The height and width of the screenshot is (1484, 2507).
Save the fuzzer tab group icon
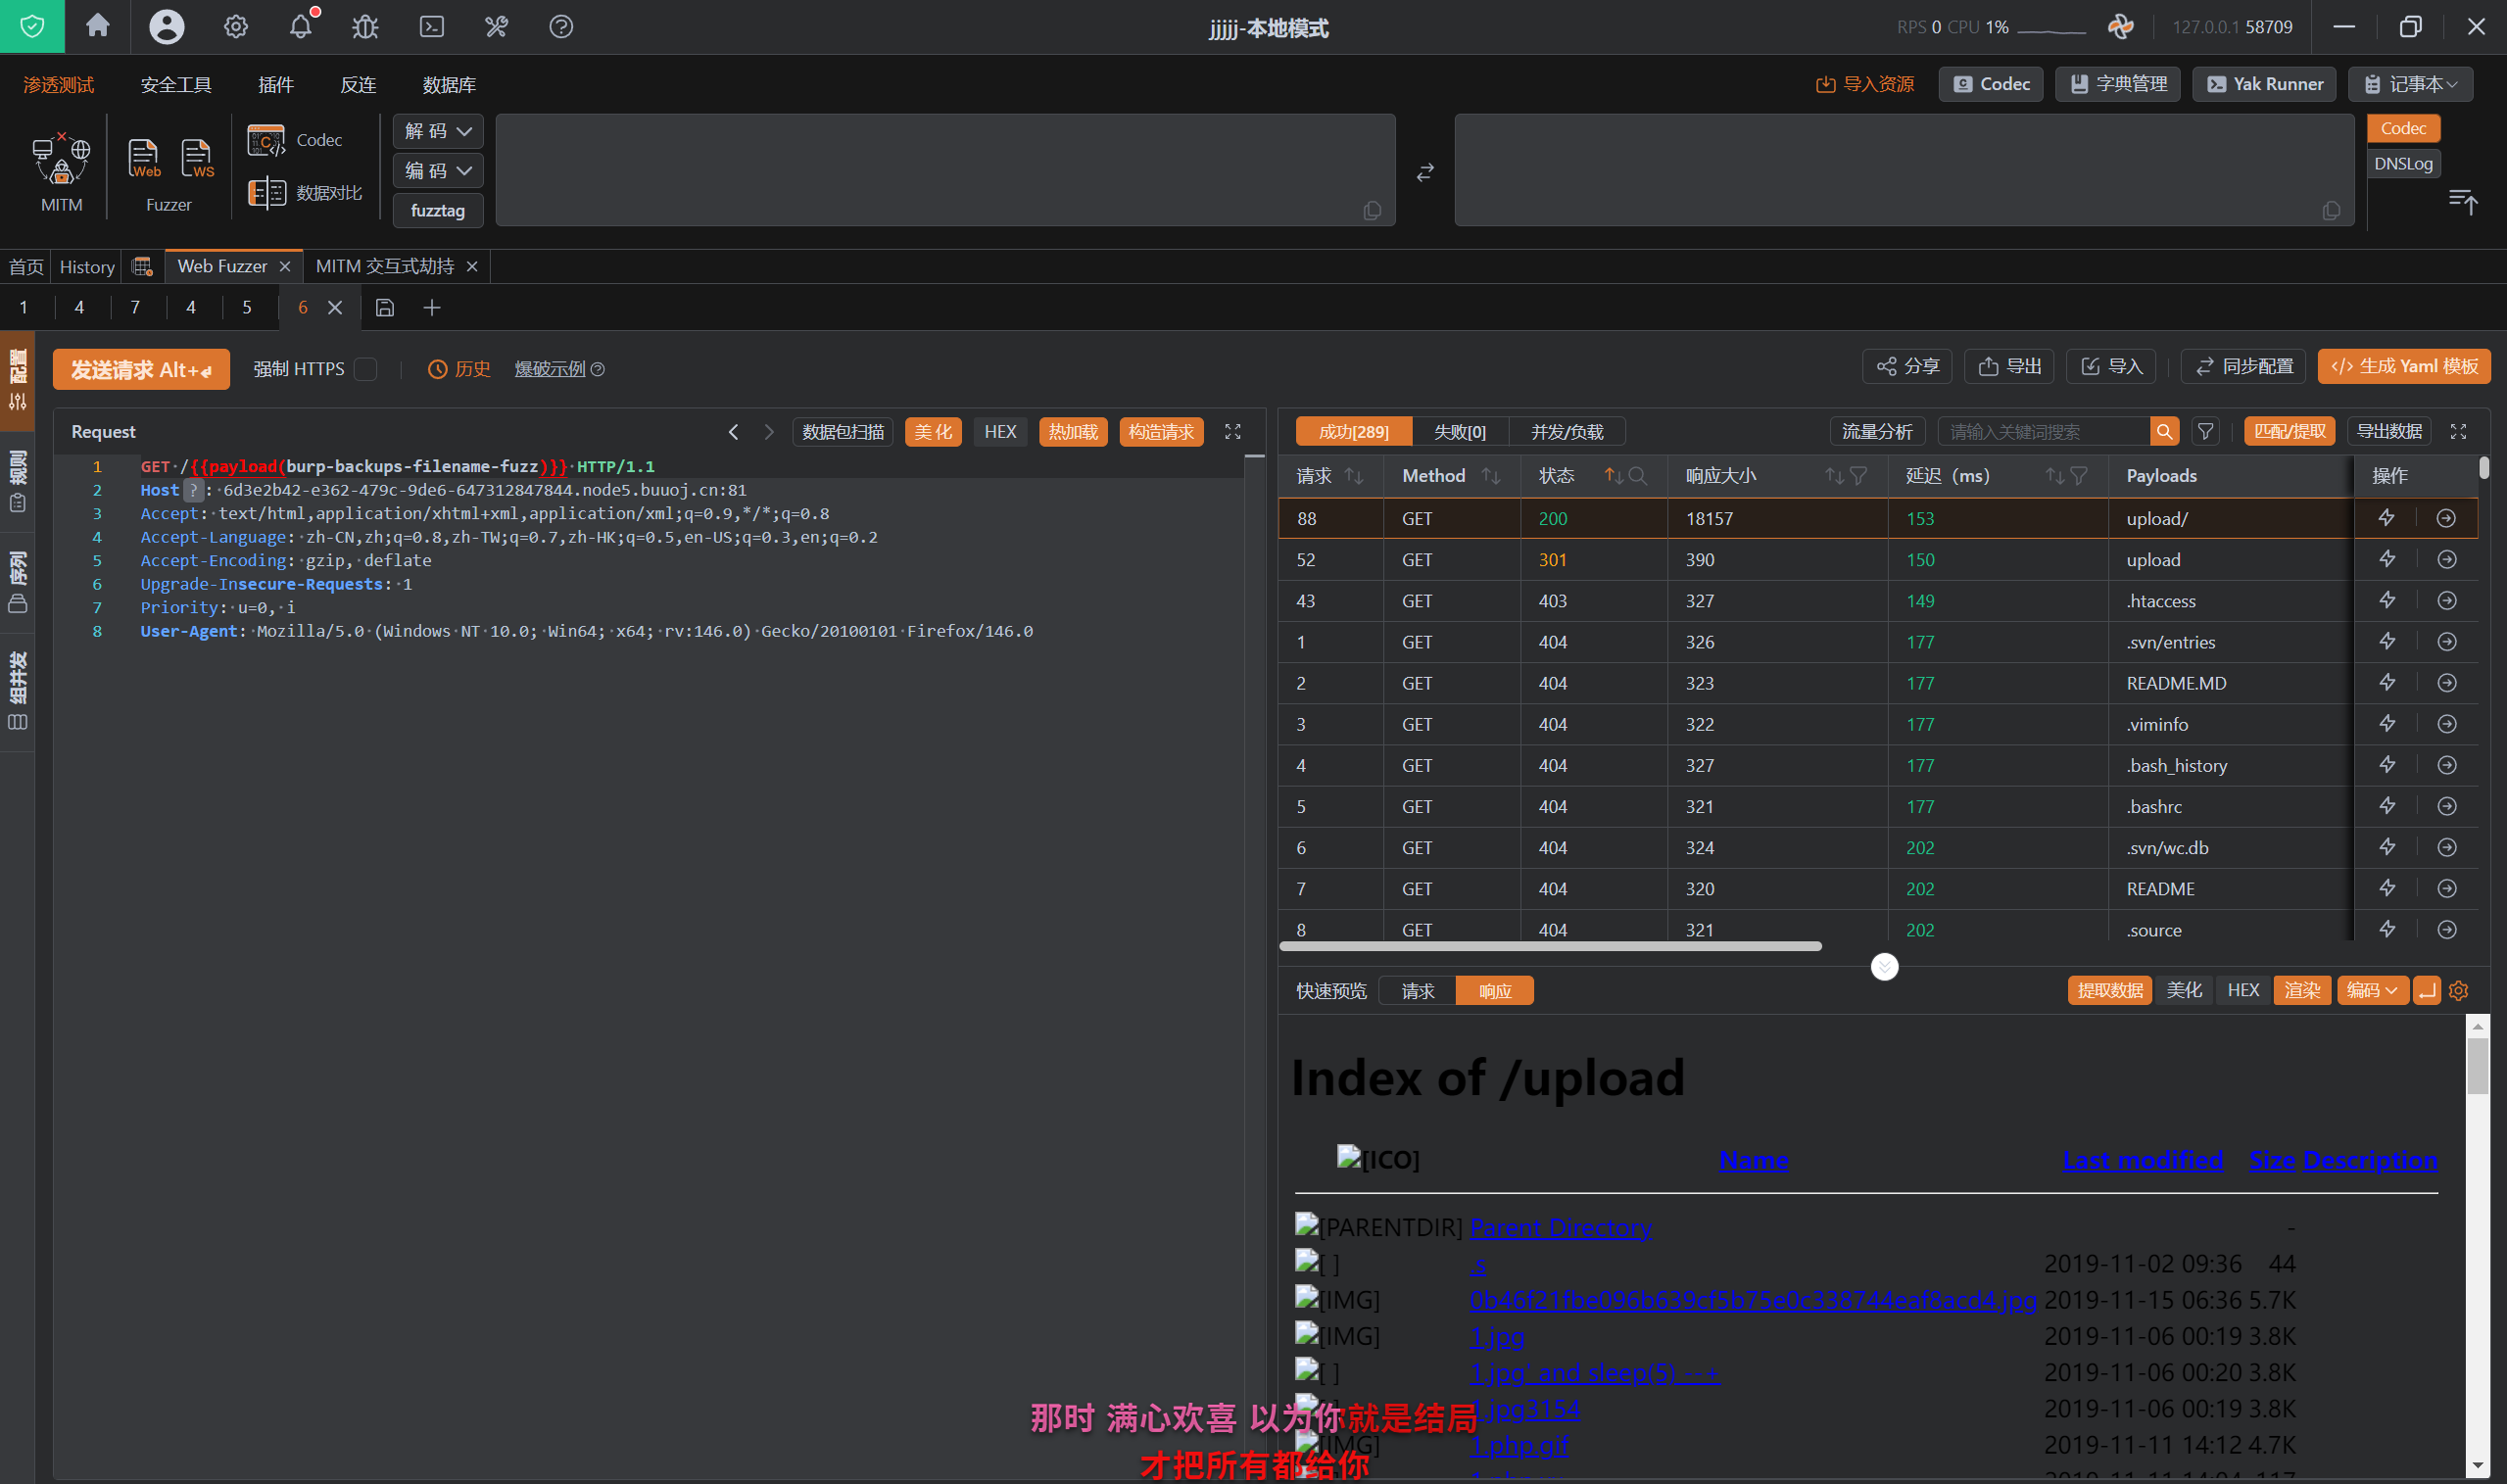(x=384, y=308)
